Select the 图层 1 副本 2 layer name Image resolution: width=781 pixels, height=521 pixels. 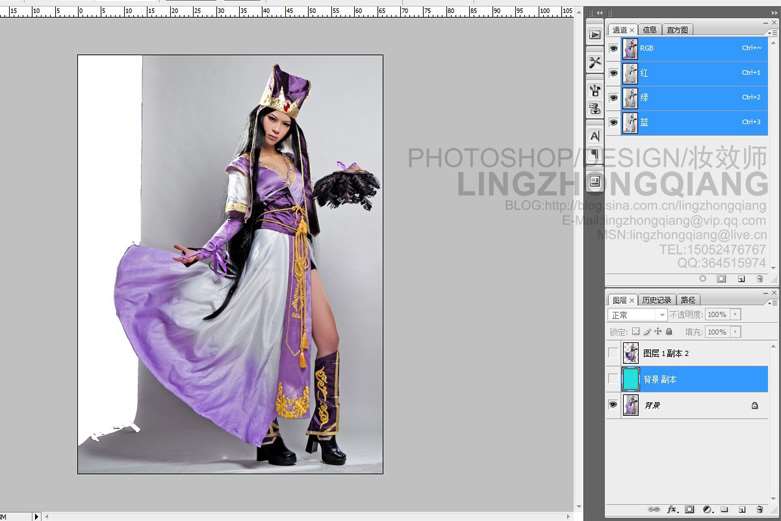[666, 353]
